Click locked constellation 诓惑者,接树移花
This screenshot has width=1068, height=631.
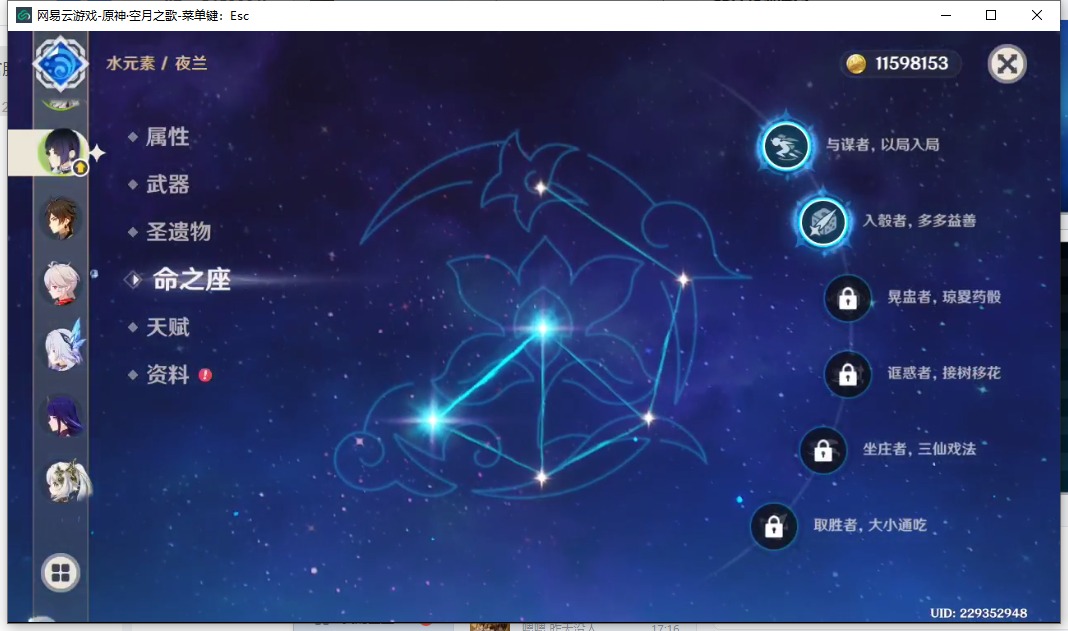pos(848,374)
